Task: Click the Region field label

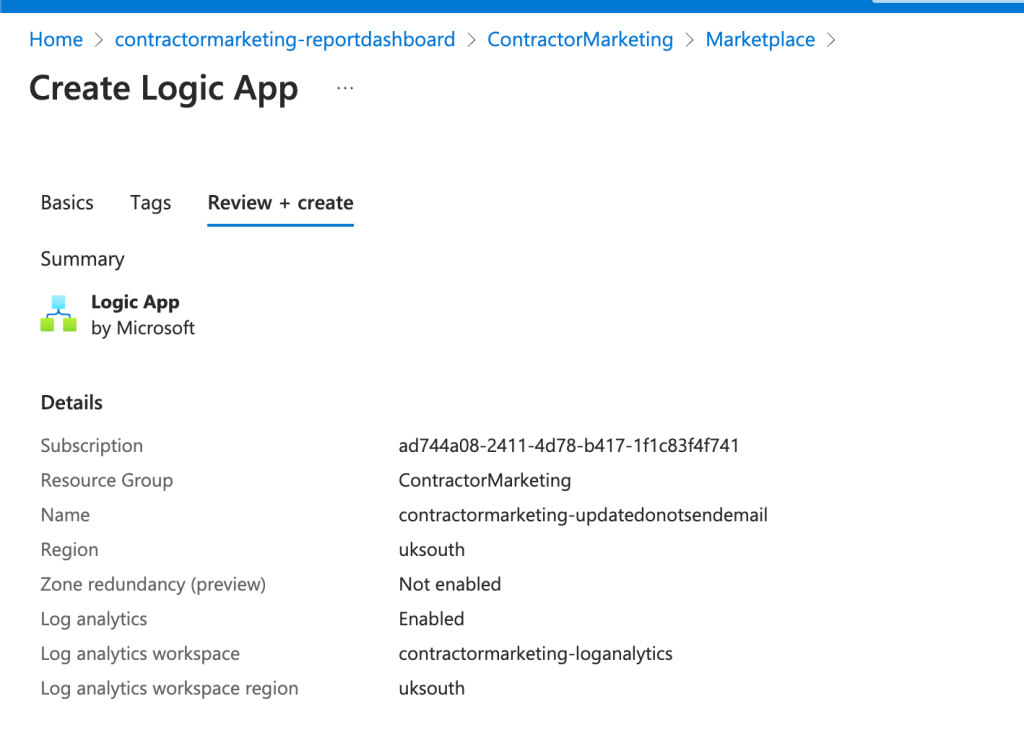Action: pos(69,549)
